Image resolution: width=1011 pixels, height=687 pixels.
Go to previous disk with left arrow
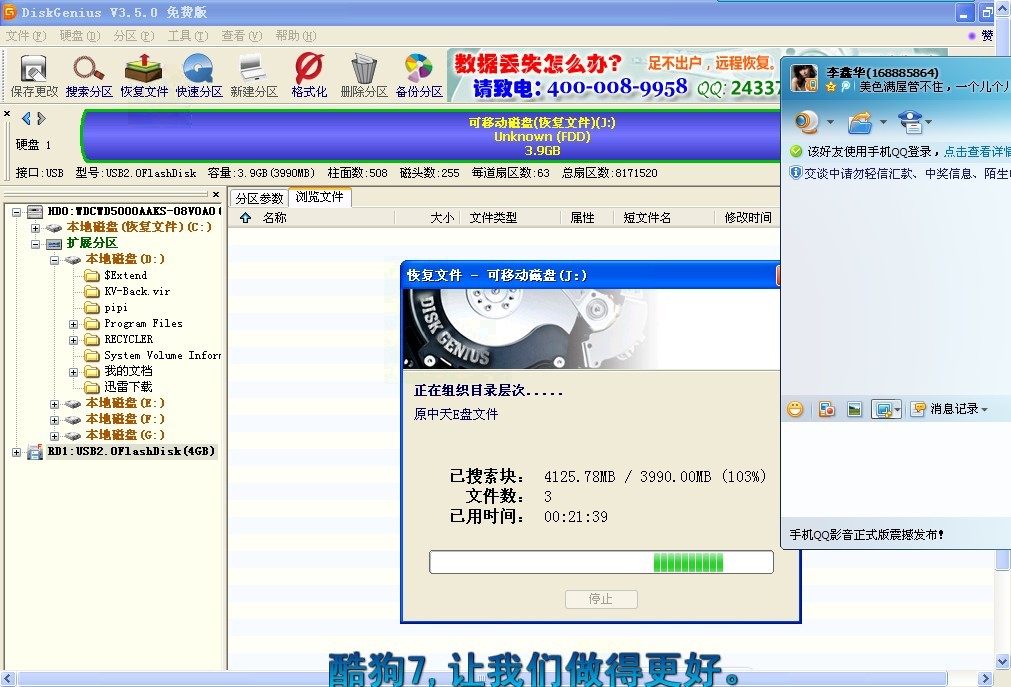26,119
